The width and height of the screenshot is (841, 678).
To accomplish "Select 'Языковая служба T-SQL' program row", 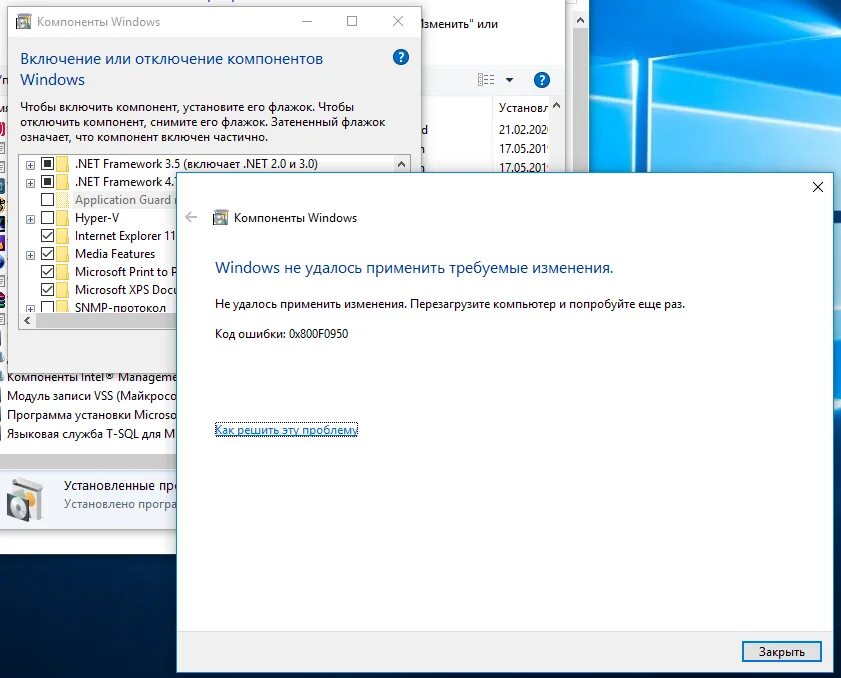I will pos(89,434).
